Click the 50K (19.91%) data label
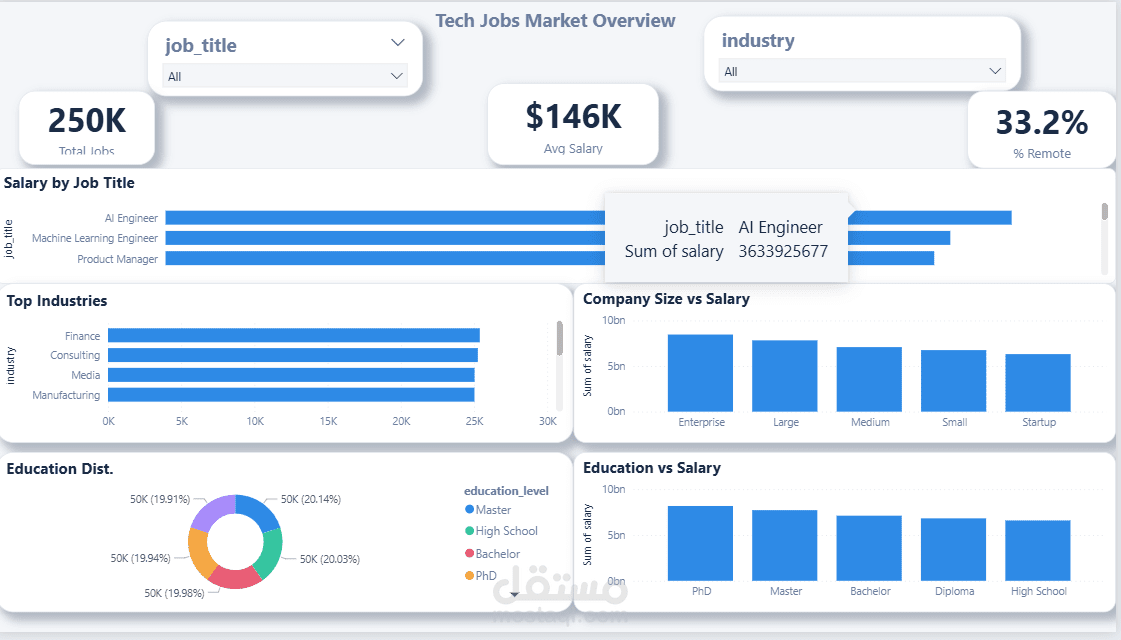This screenshot has height=640, width=1121. [160, 499]
